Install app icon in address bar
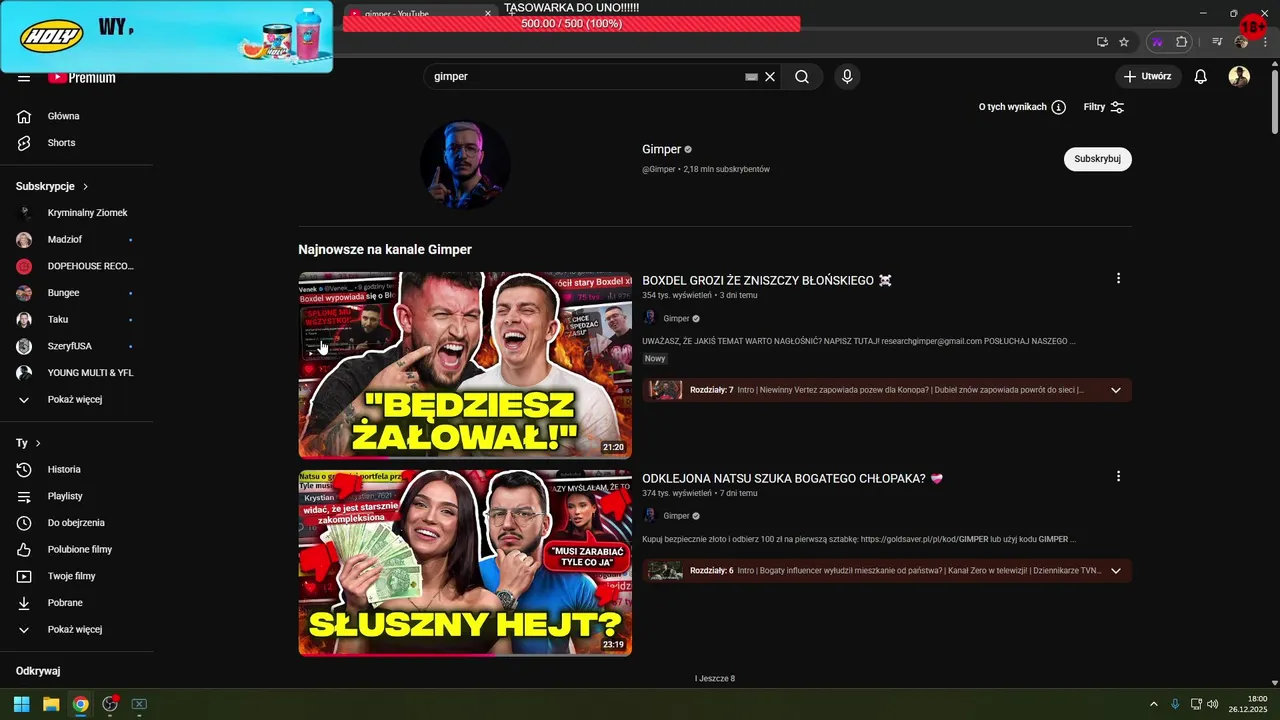 click(x=1102, y=42)
